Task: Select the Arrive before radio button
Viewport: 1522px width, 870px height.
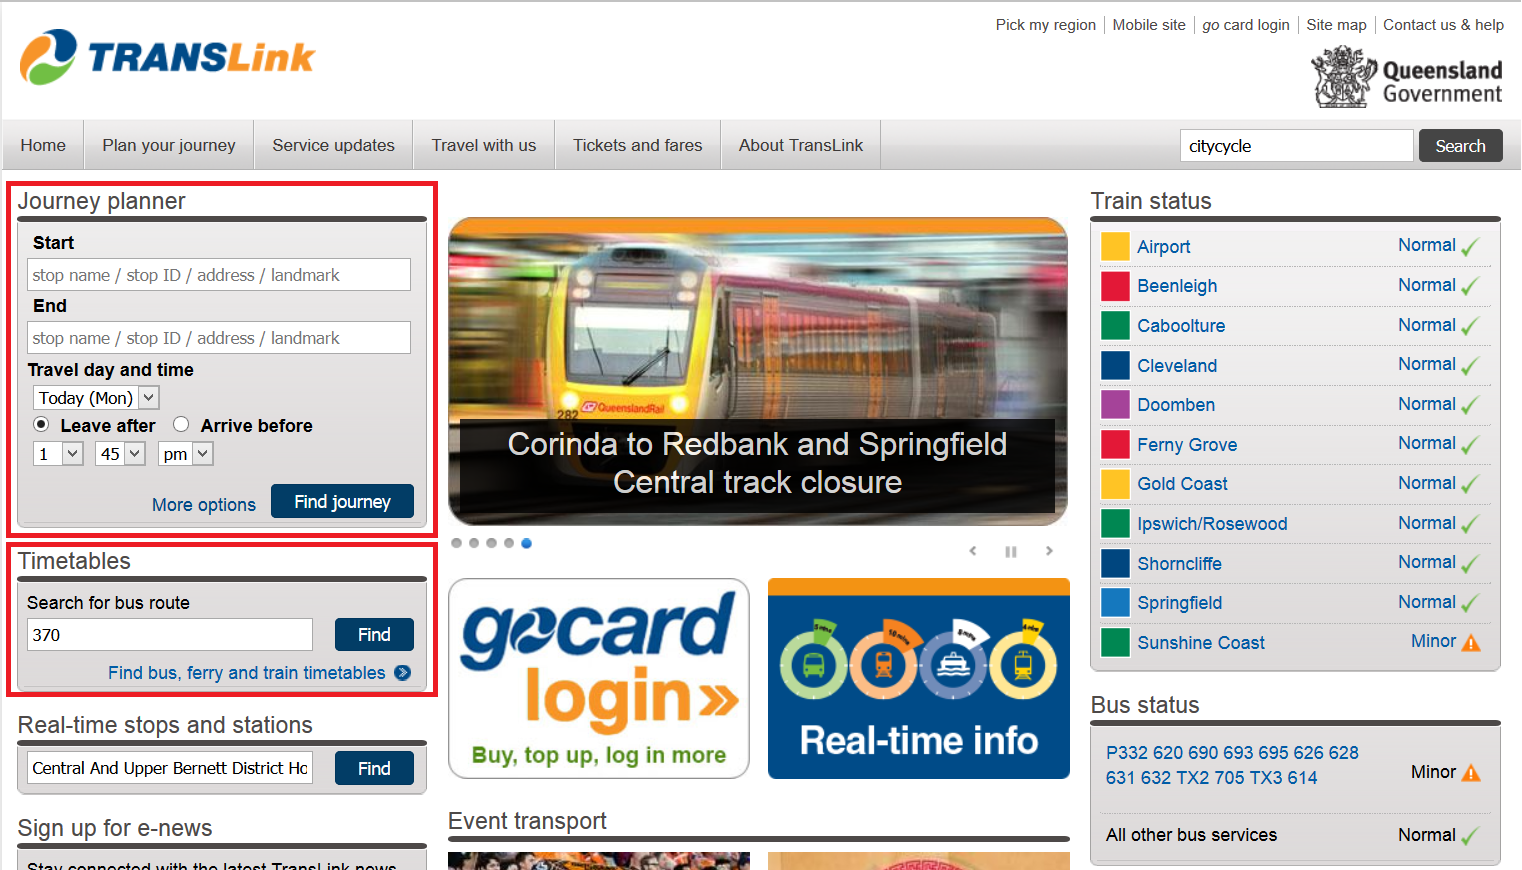Action: (x=181, y=424)
